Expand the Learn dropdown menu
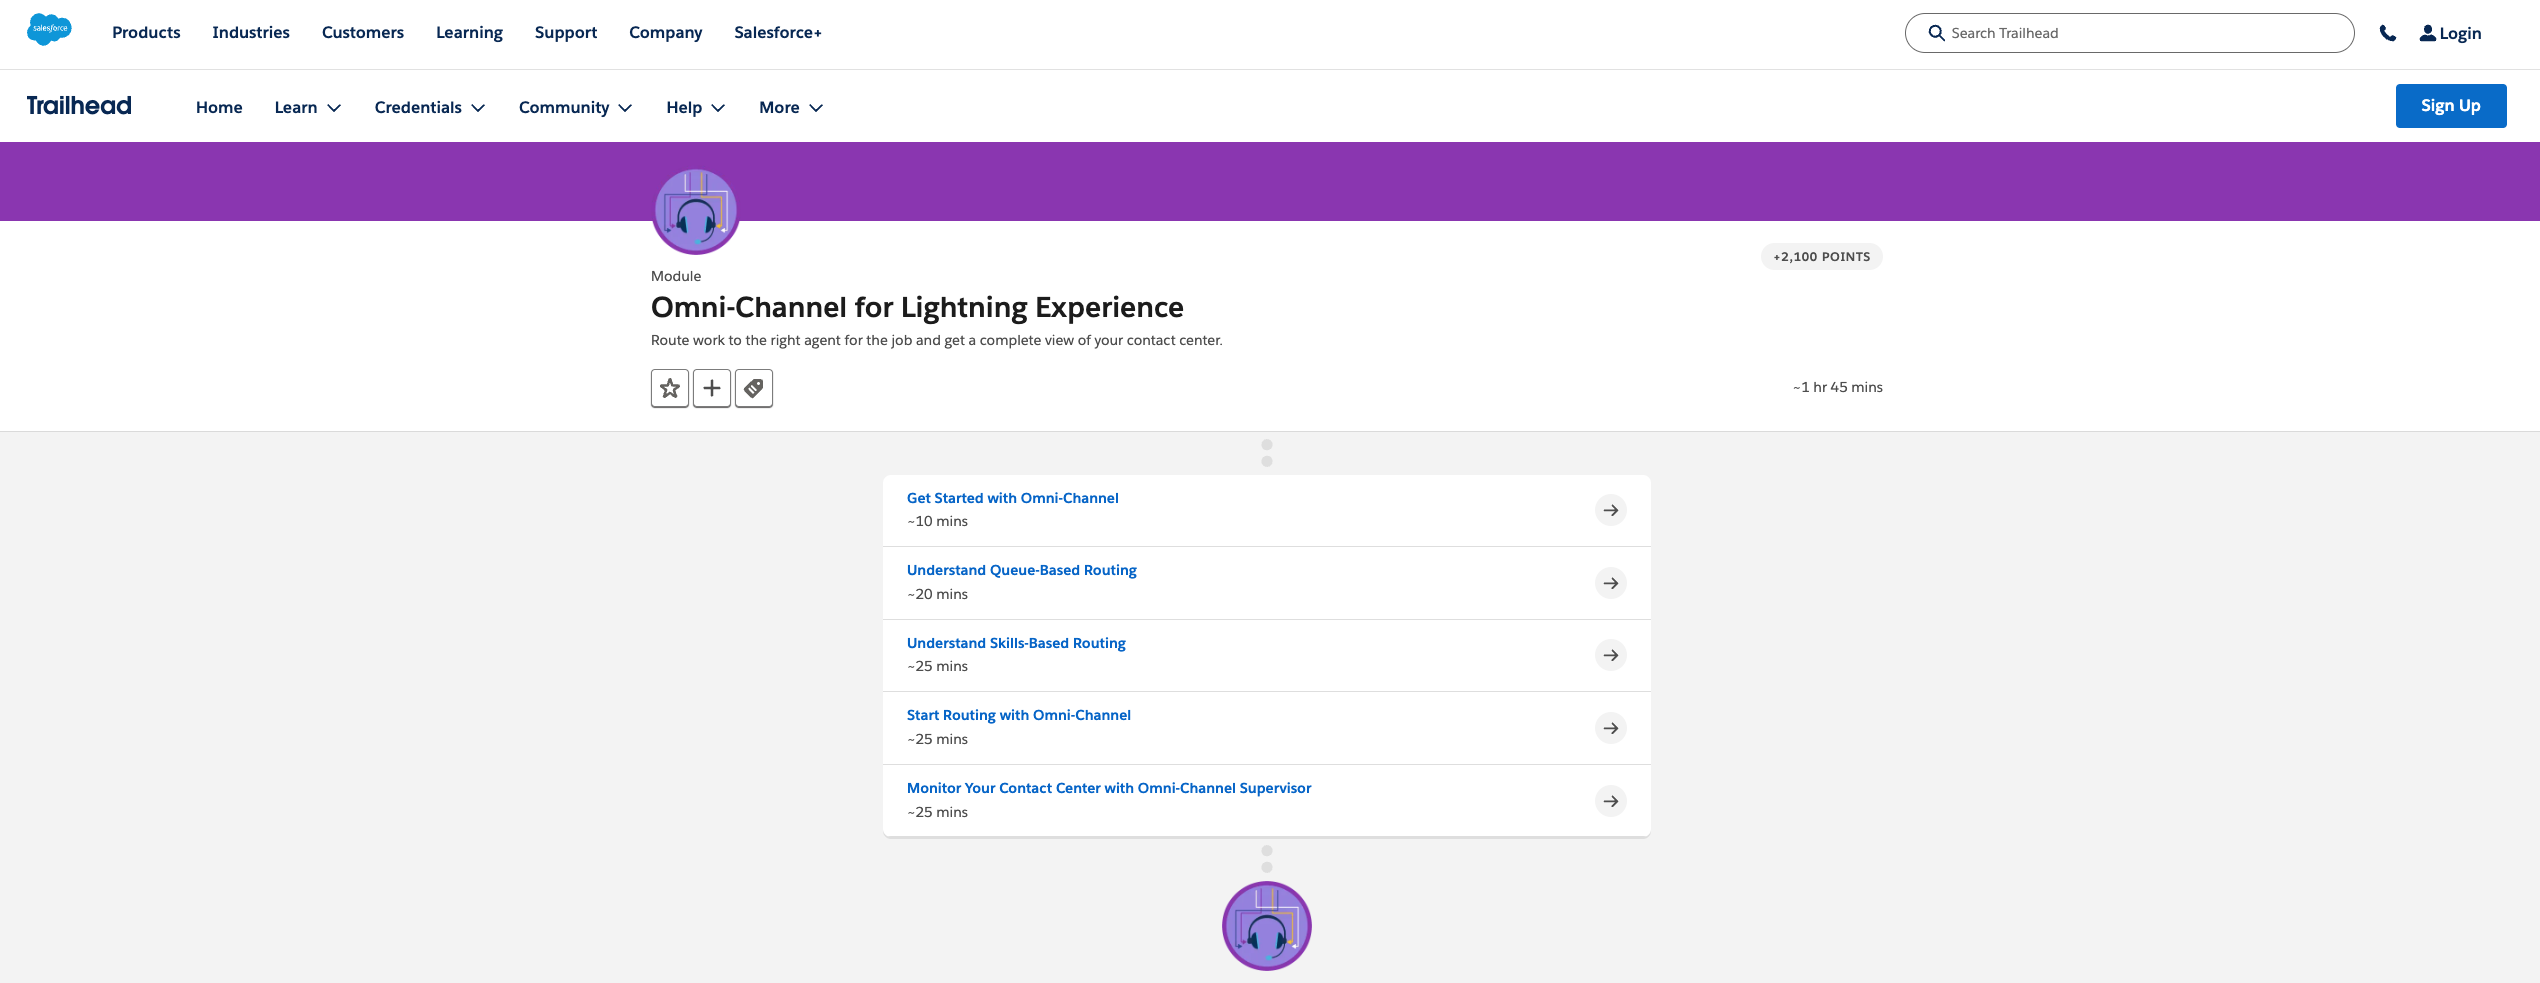This screenshot has width=2540, height=983. point(307,107)
